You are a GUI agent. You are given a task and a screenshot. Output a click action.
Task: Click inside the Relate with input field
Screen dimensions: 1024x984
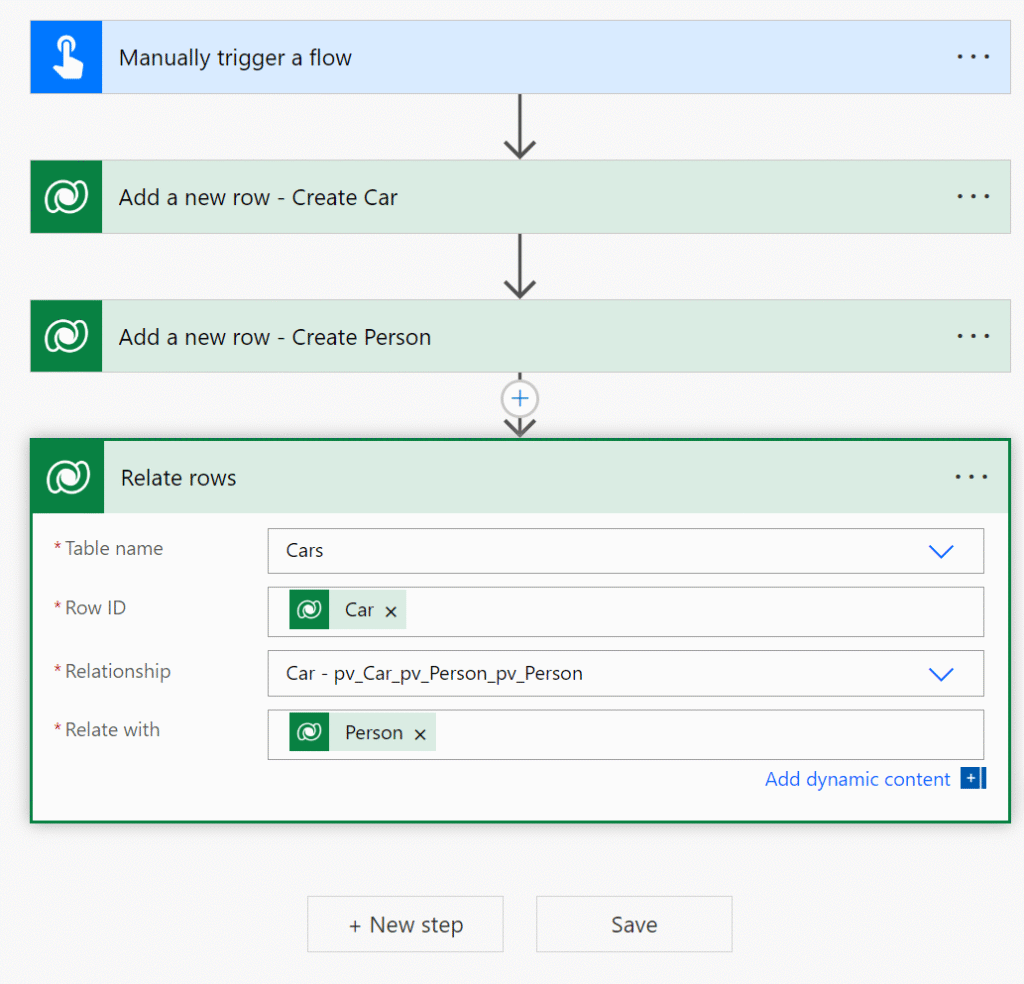(626, 735)
